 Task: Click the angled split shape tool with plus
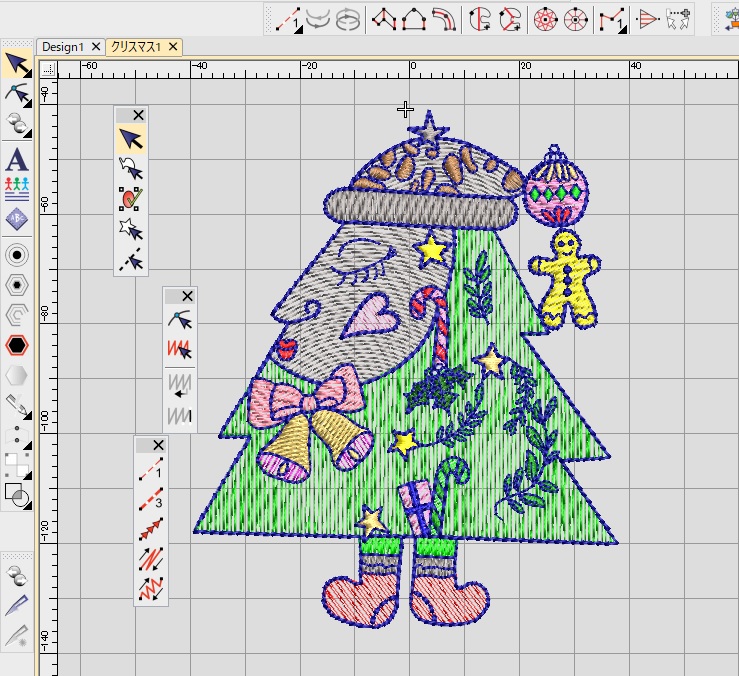[x=510, y=20]
